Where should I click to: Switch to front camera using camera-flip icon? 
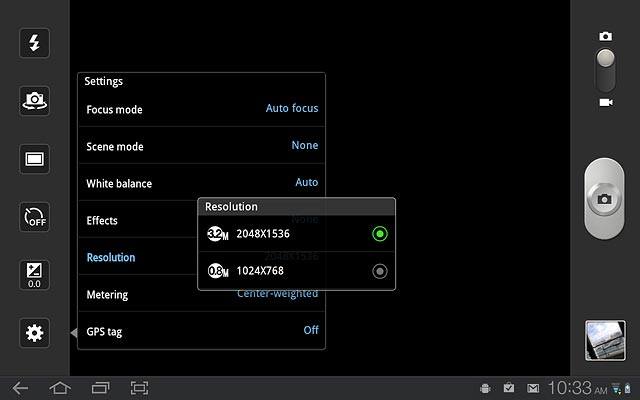tap(35, 100)
